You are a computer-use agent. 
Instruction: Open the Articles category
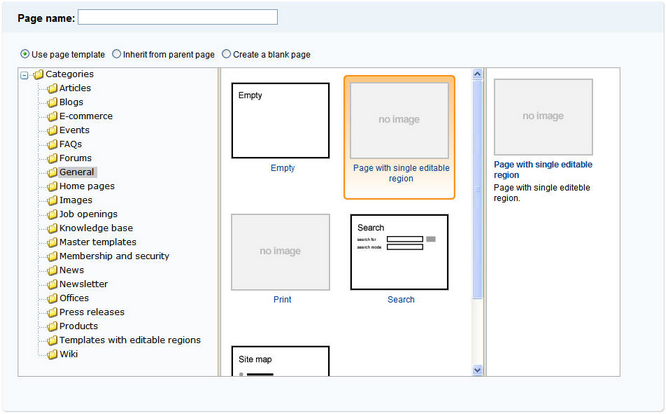pos(75,88)
